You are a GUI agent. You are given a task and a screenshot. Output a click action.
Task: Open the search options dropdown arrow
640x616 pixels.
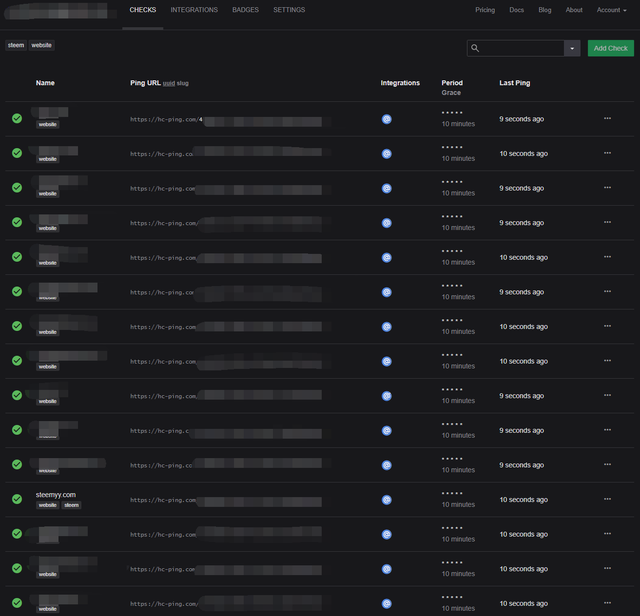tap(572, 48)
